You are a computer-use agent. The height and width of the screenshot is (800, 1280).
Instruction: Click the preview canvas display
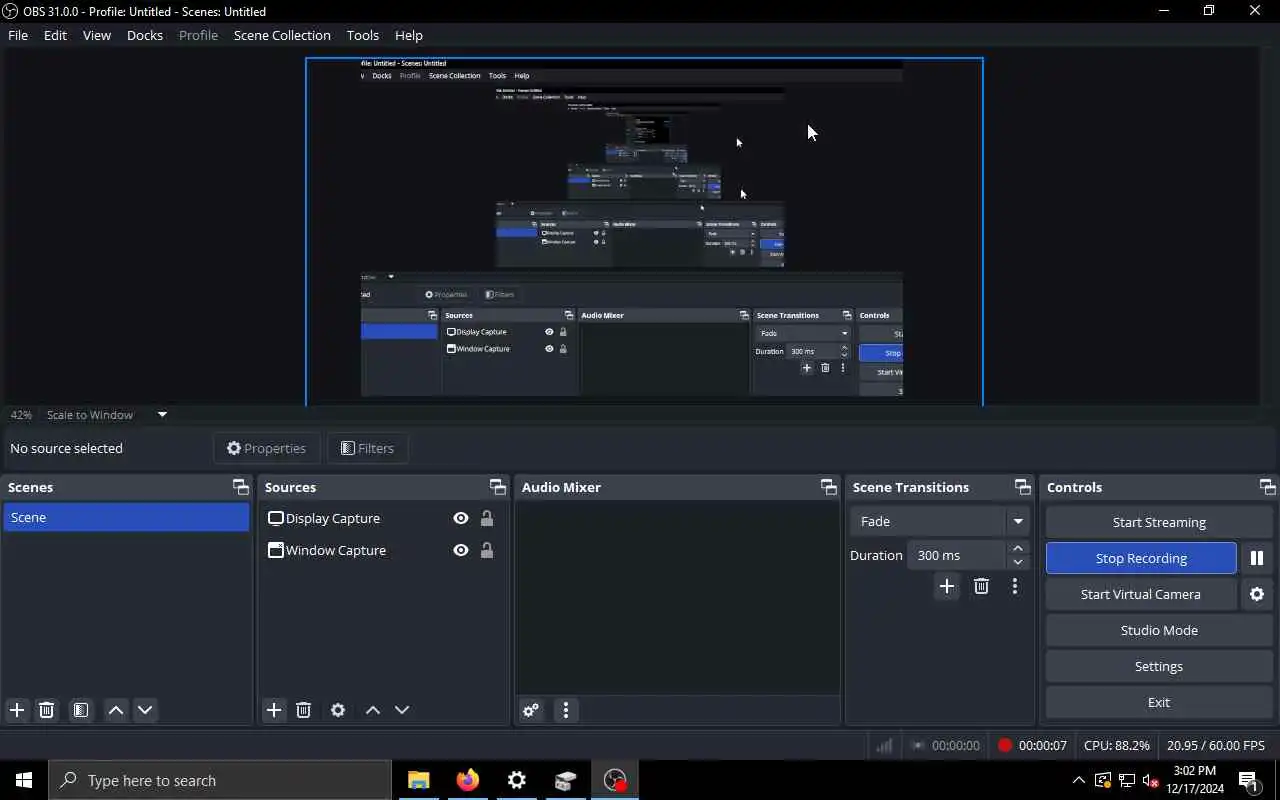(644, 231)
